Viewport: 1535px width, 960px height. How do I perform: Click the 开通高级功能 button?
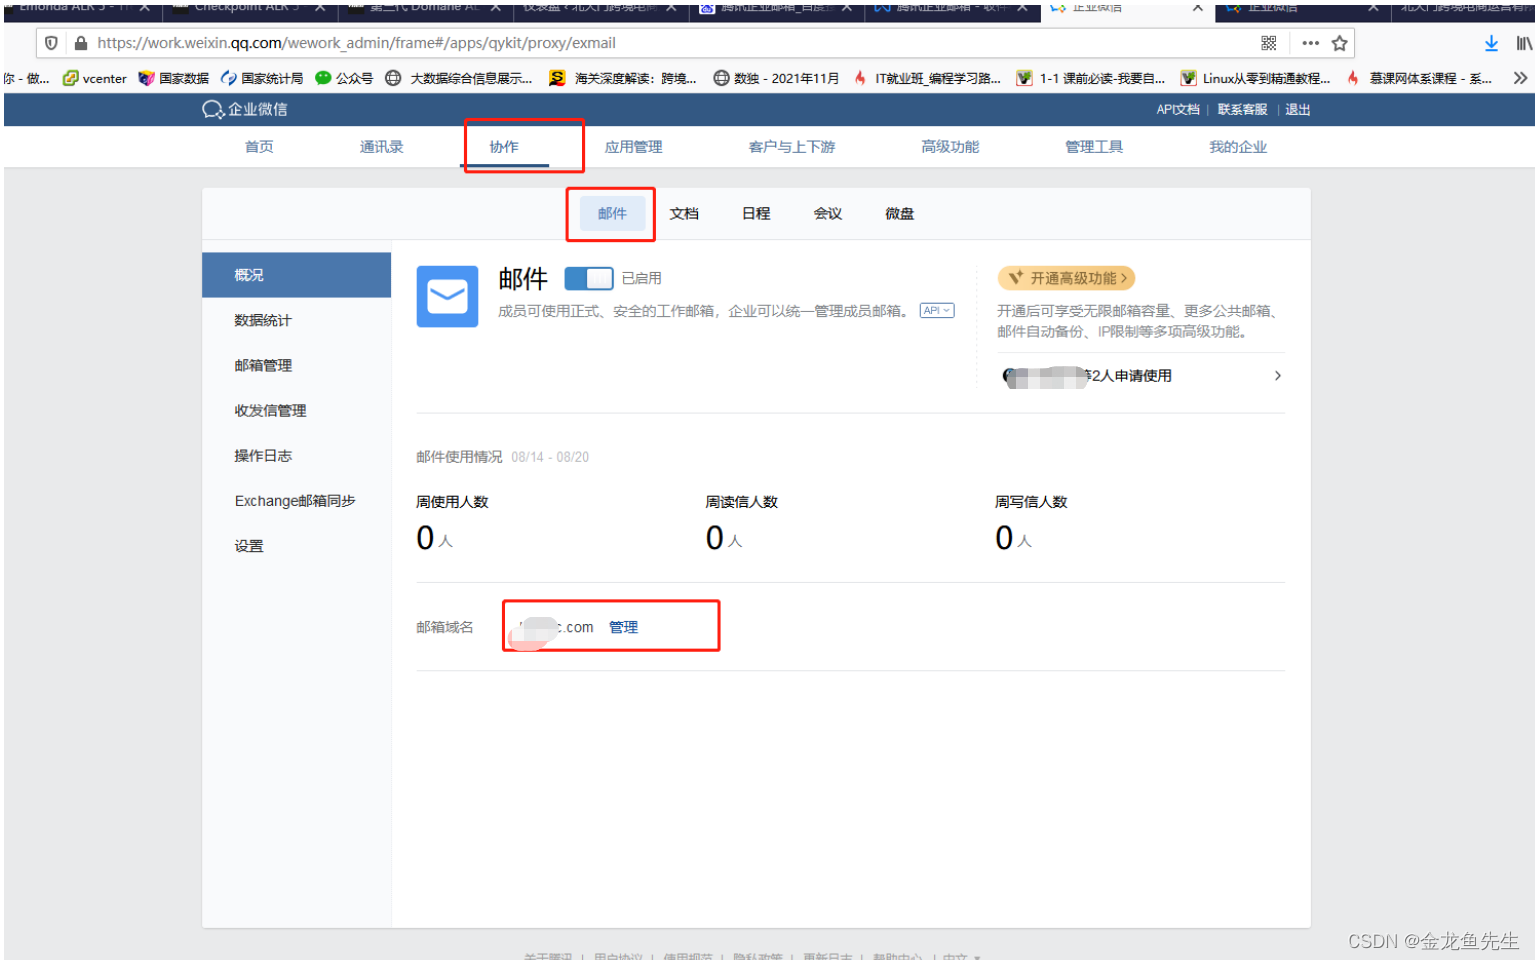point(1066,278)
